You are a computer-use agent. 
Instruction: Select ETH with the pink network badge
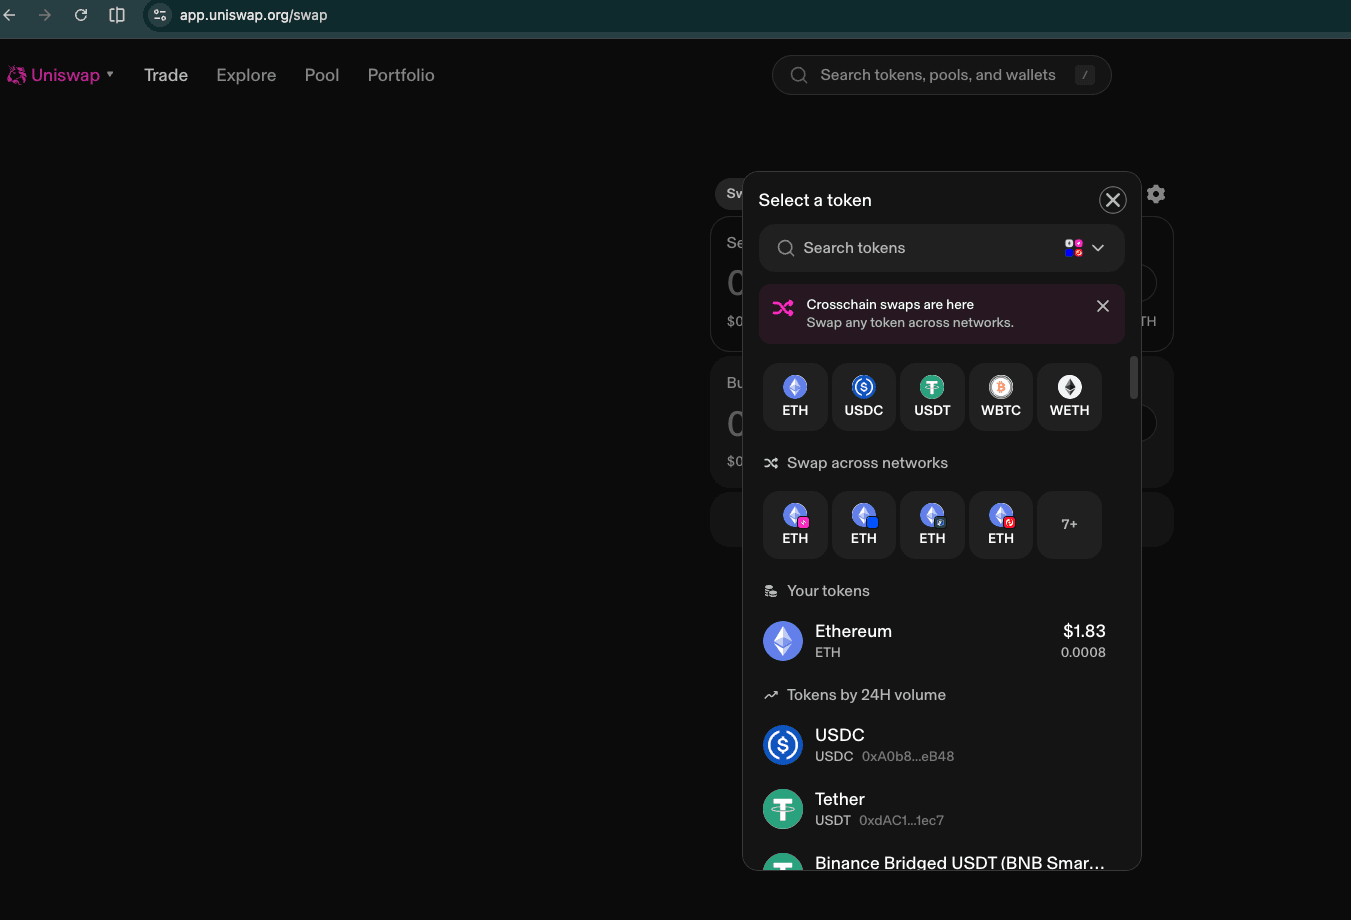(795, 525)
